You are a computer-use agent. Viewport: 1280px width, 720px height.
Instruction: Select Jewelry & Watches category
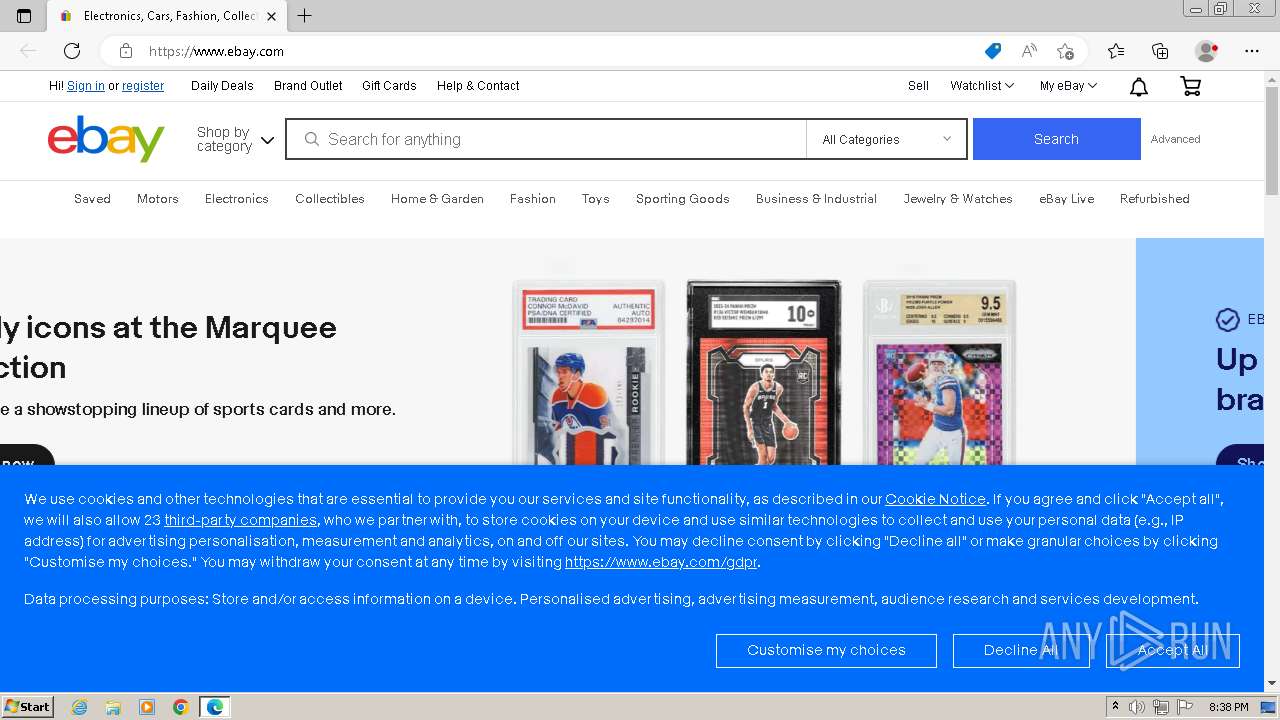[958, 199]
